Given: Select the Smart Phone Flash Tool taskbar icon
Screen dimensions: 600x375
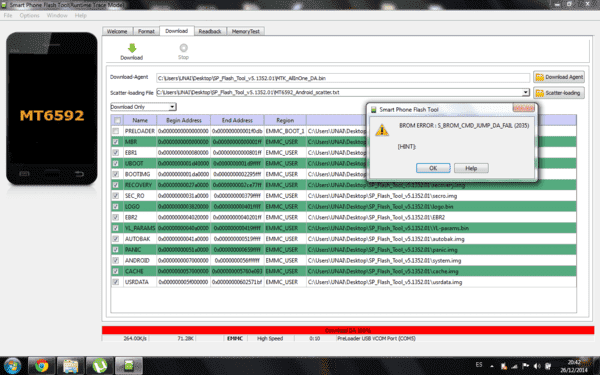Looking at the screenshot, I should [129, 365].
